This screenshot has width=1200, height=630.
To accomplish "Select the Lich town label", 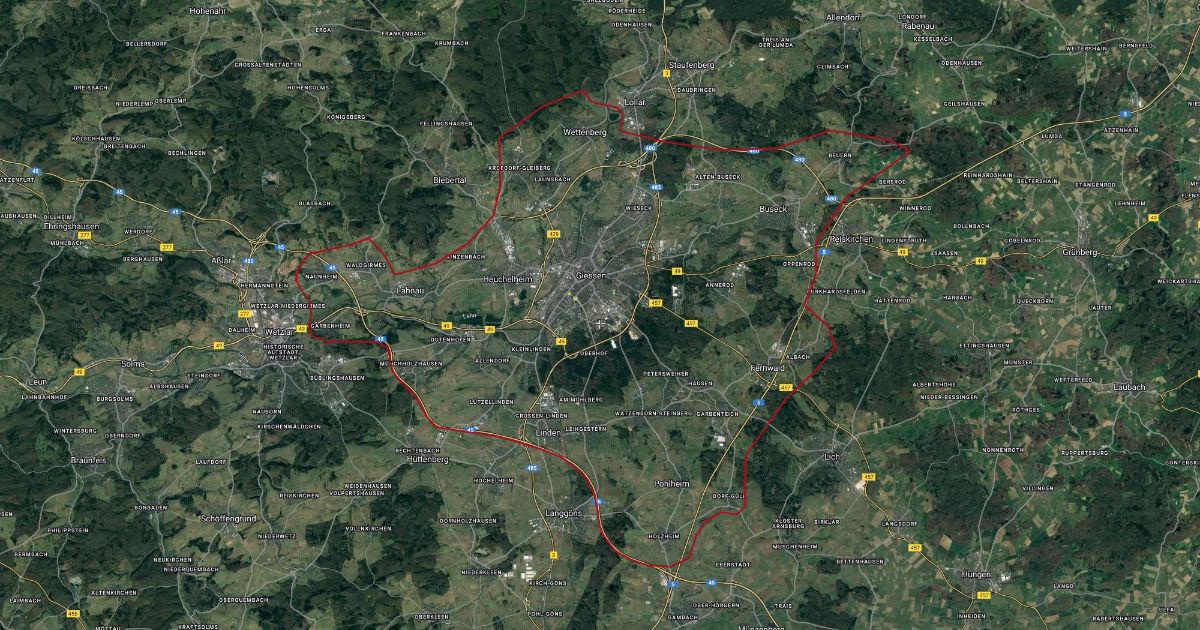I will click(x=831, y=456).
